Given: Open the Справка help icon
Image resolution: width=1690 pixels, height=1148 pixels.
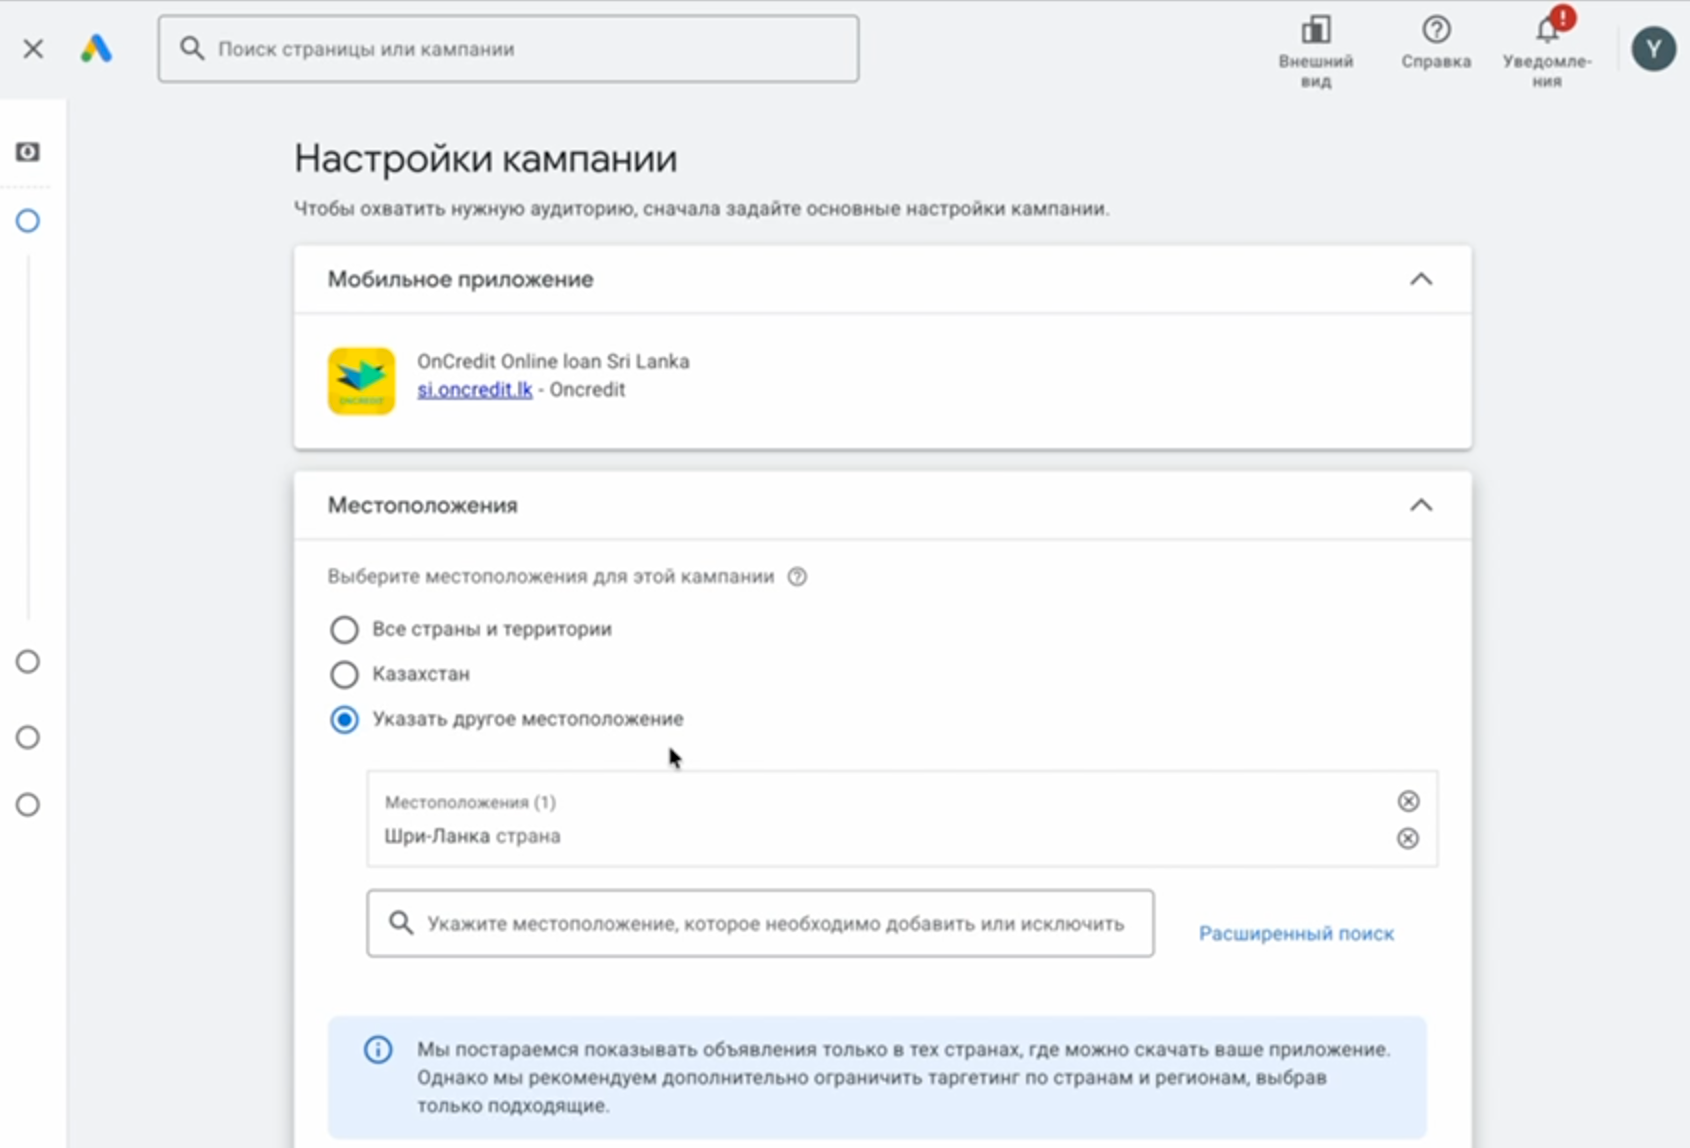Looking at the screenshot, I should [x=1436, y=30].
